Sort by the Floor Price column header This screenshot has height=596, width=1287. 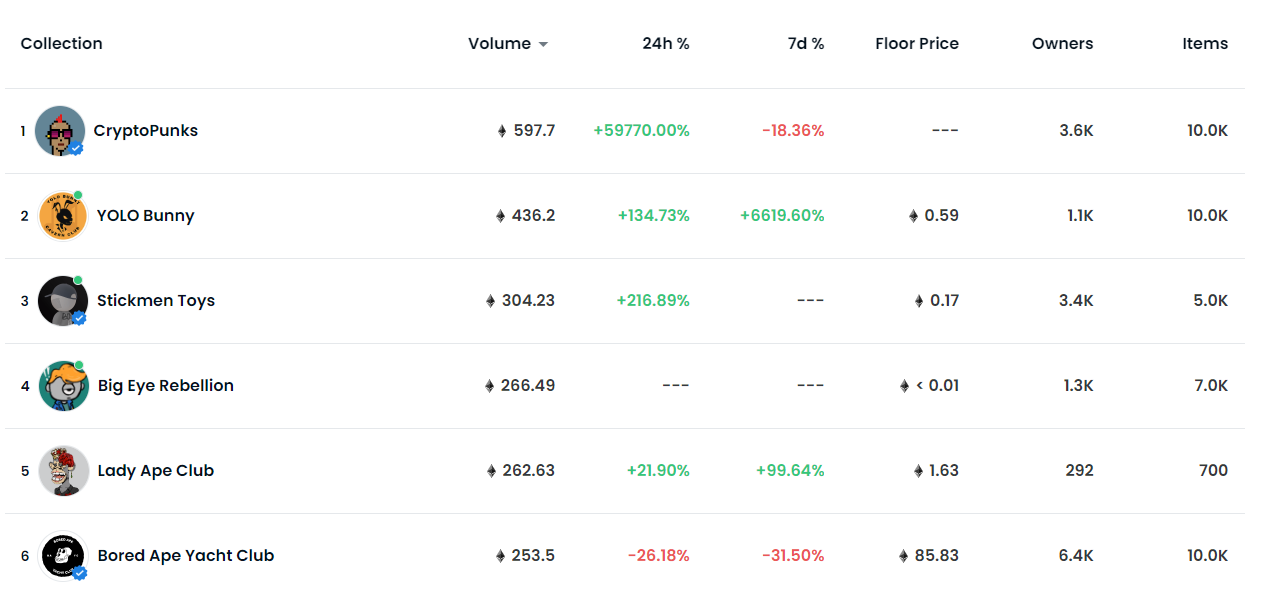point(917,44)
